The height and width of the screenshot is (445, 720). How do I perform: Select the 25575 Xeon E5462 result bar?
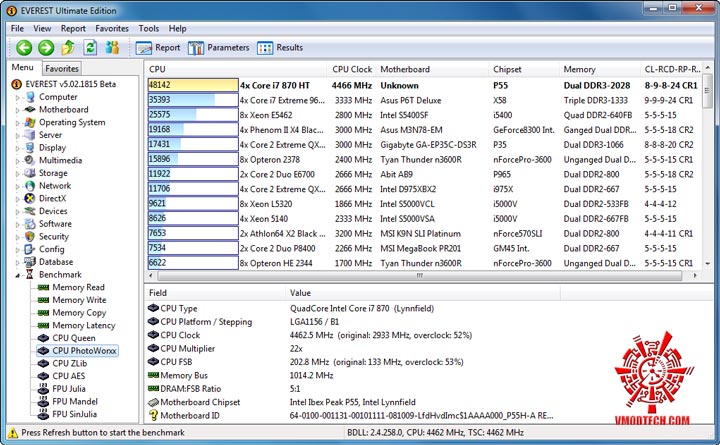[x=193, y=115]
